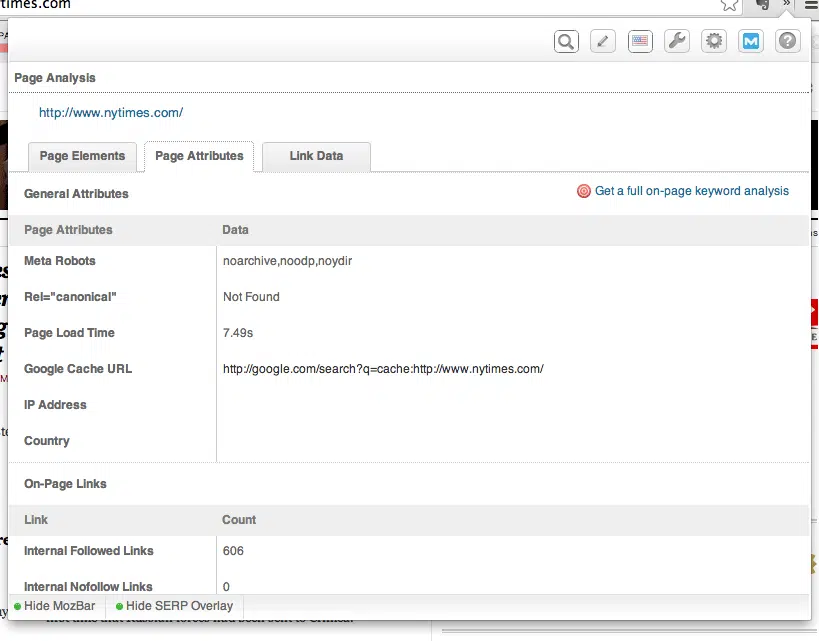Click the red target keyword analysis icon

pyautogui.click(x=584, y=191)
